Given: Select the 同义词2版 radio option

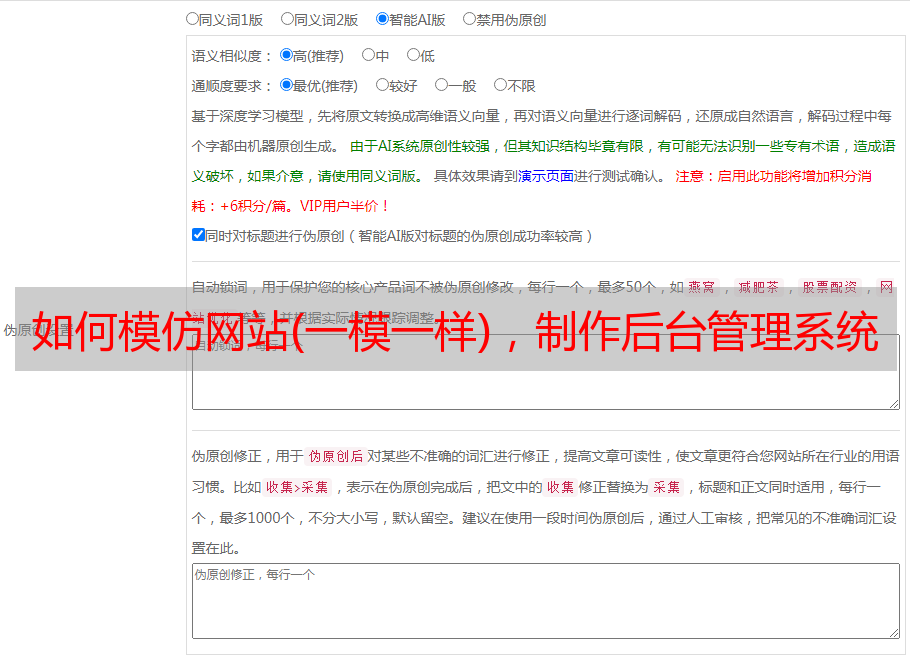Looking at the screenshot, I should [x=287, y=19].
